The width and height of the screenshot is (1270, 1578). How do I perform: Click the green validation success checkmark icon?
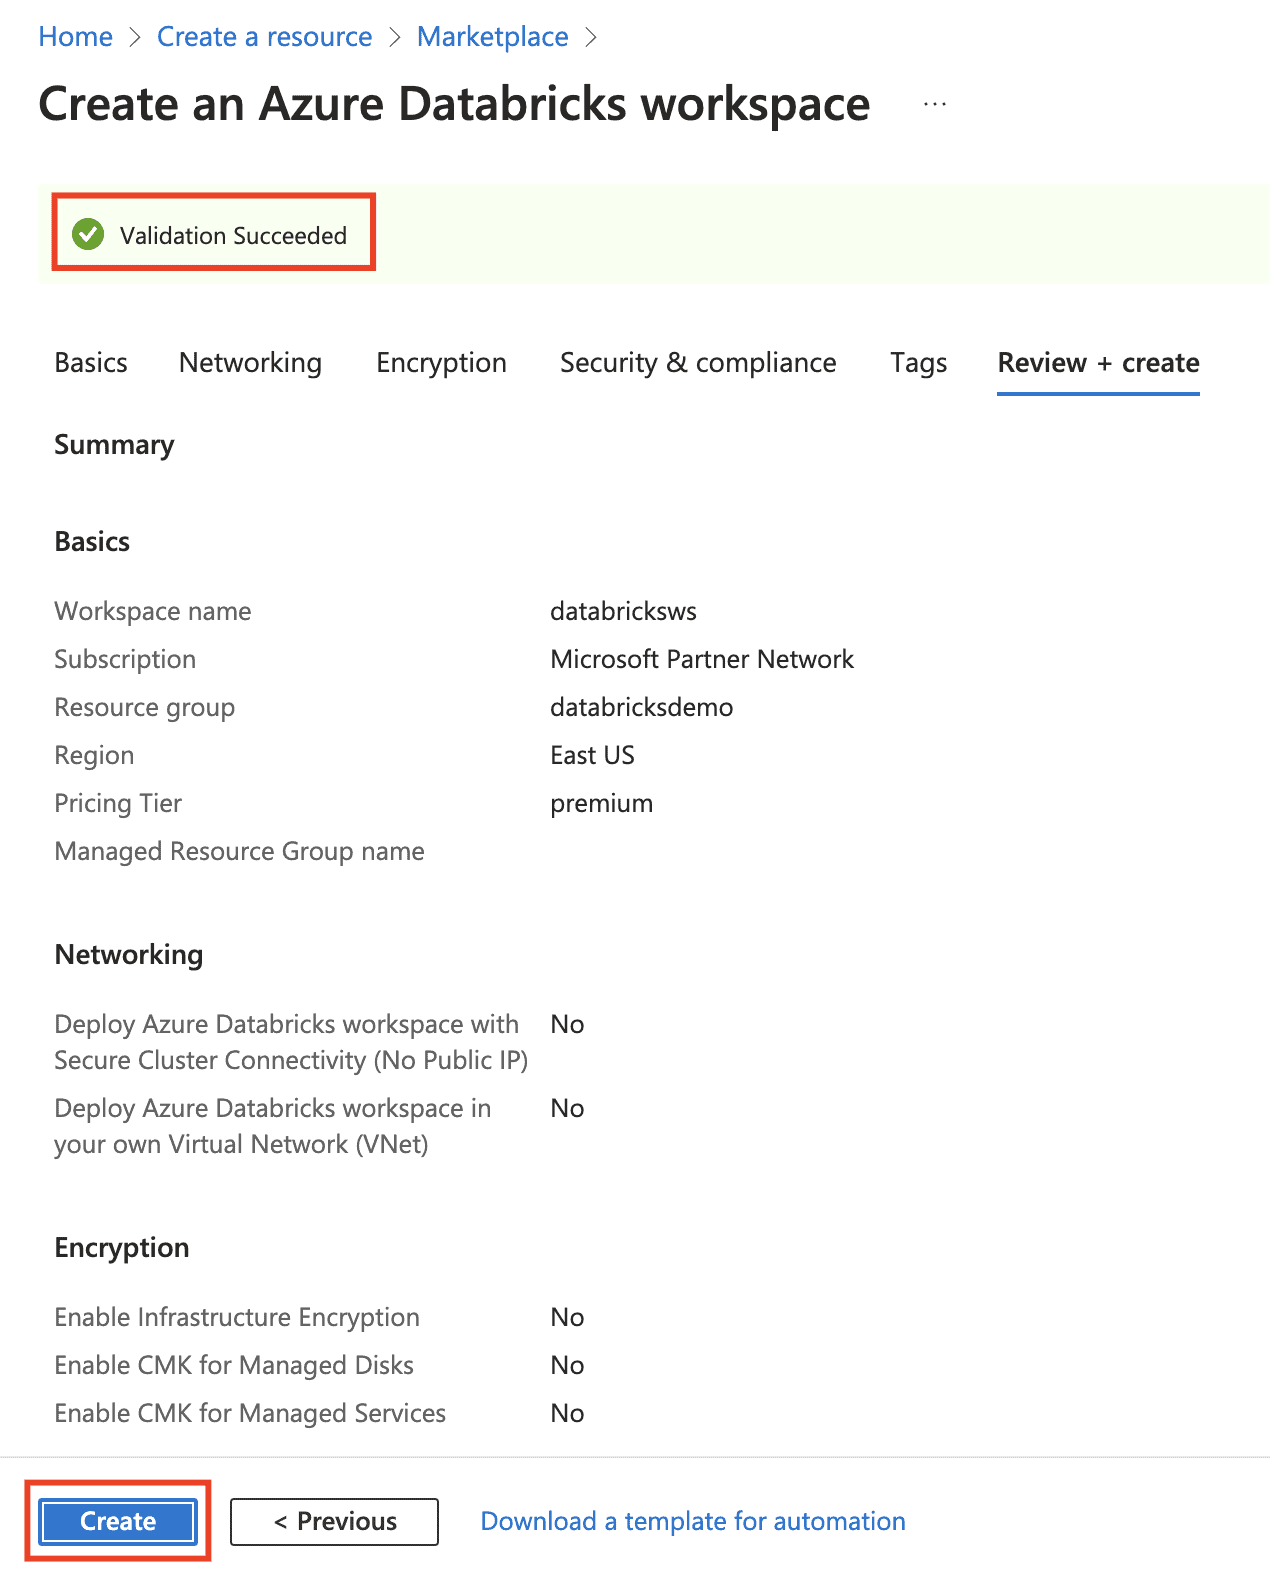(88, 235)
